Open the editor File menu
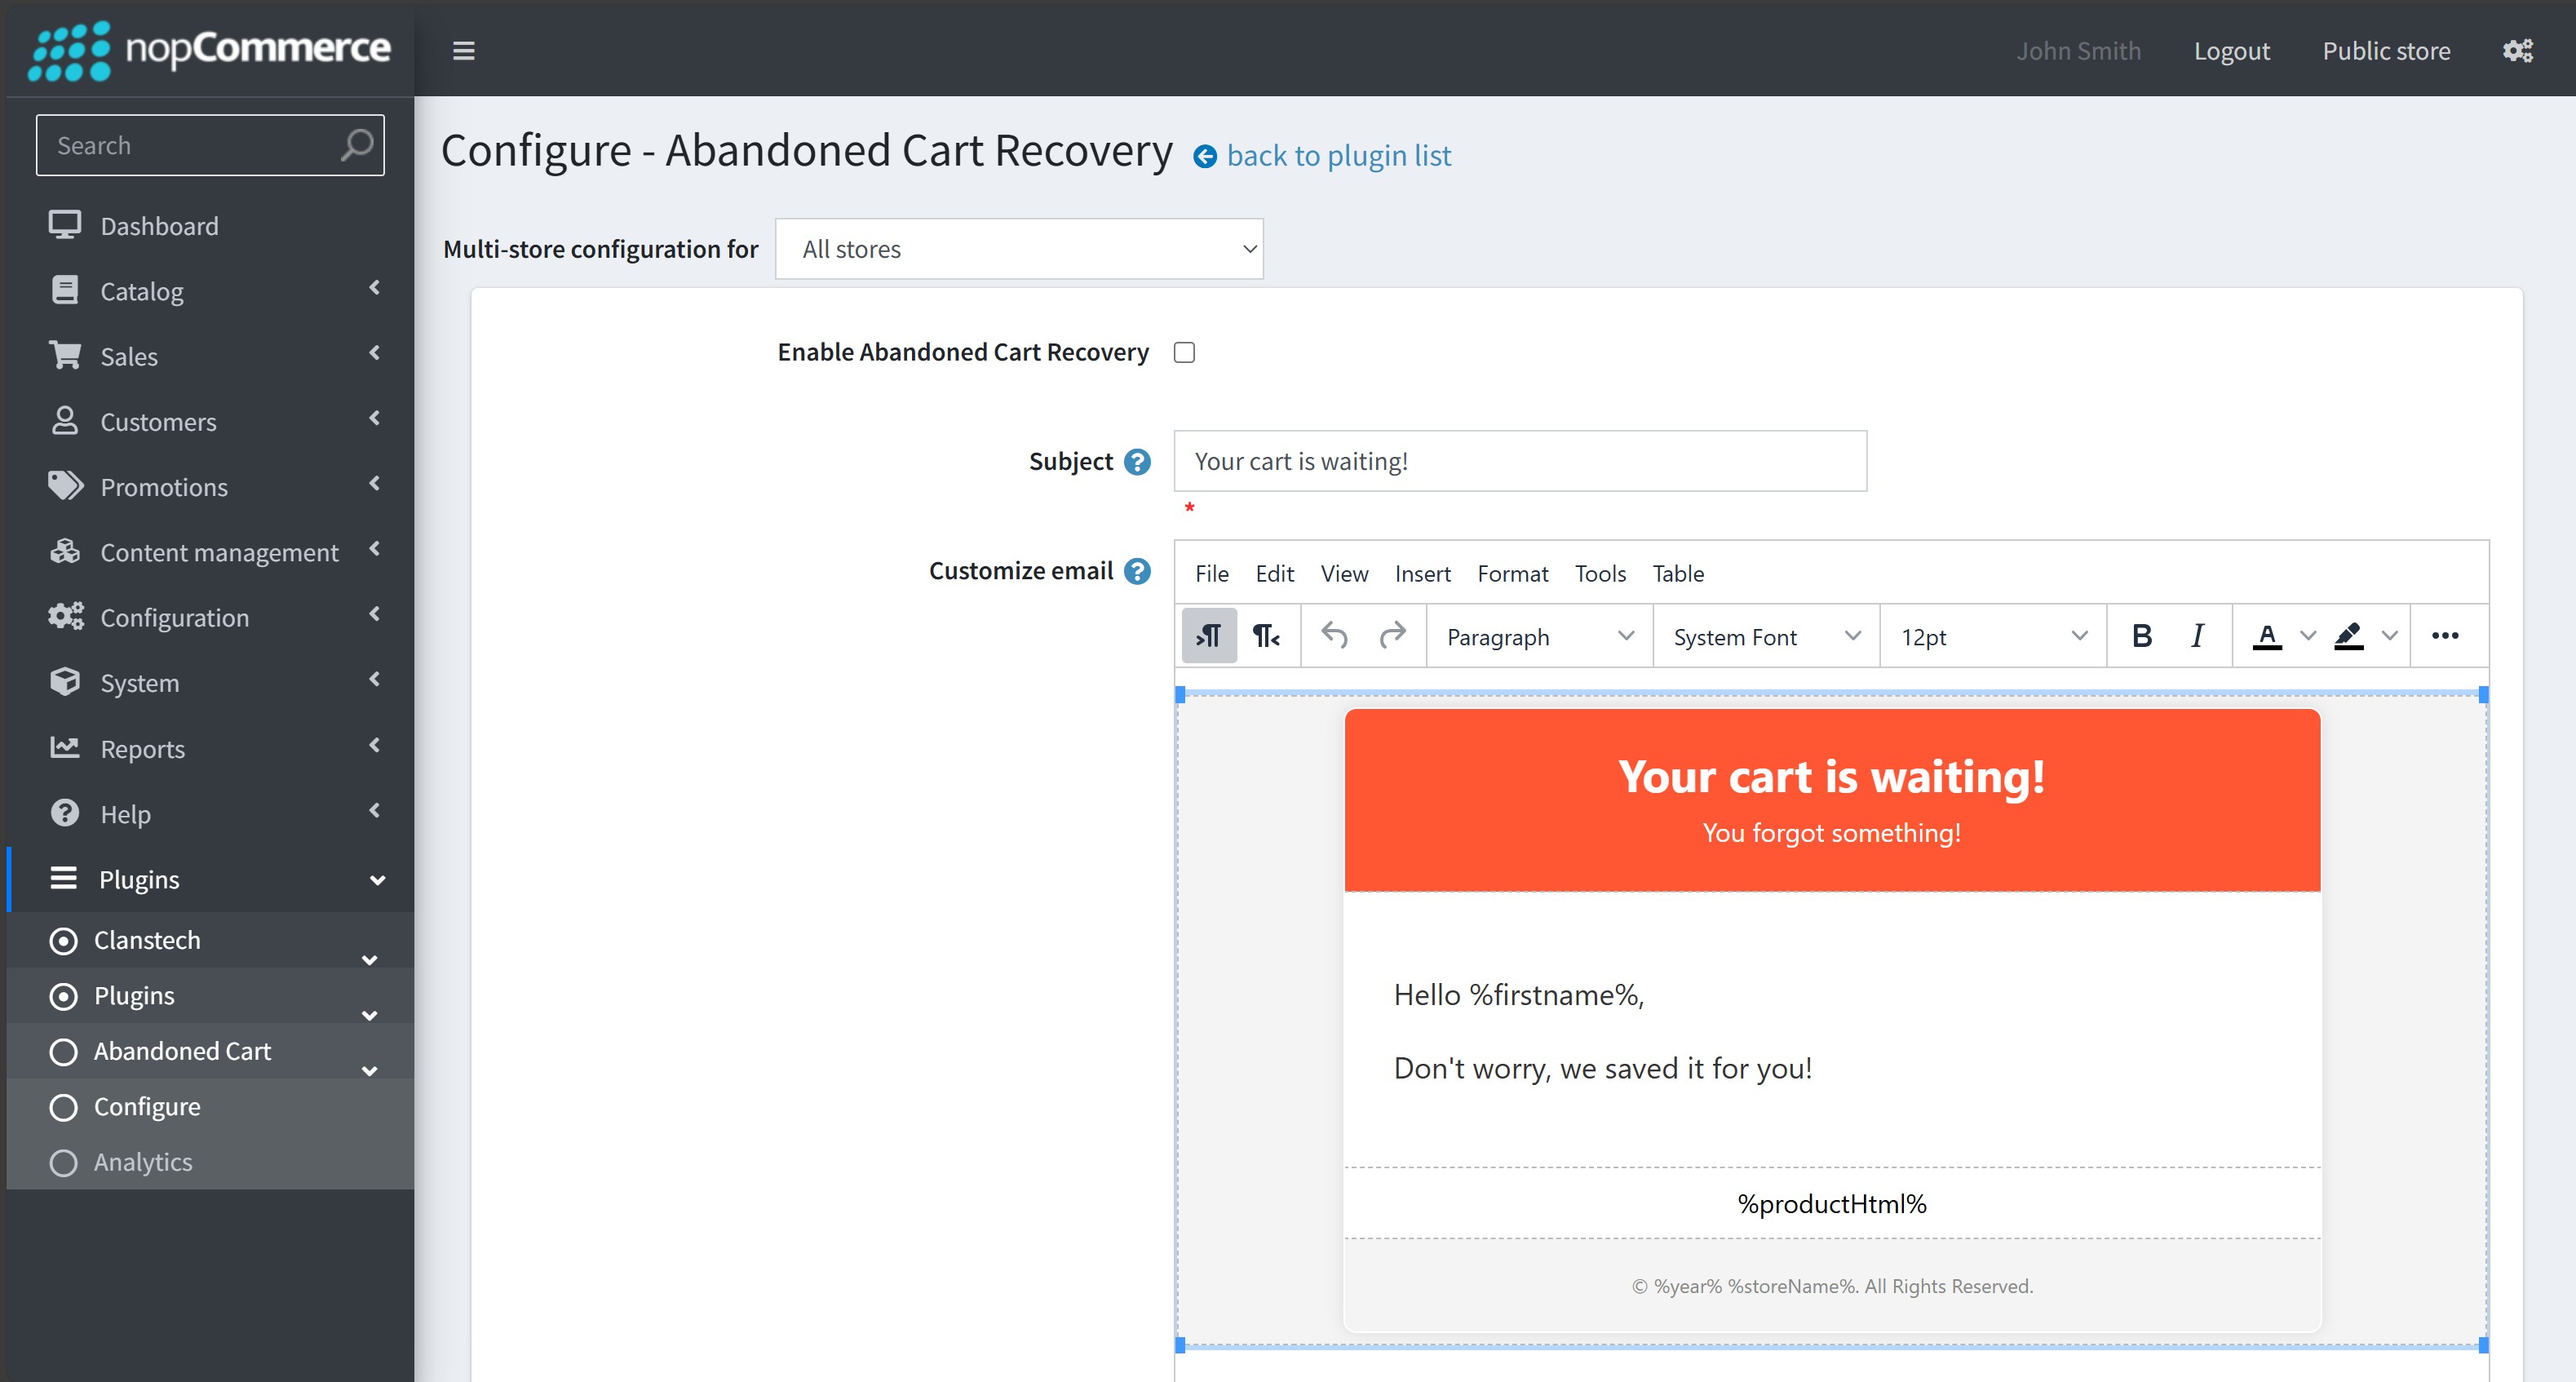The width and height of the screenshot is (2576, 1382). (x=1212, y=573)
